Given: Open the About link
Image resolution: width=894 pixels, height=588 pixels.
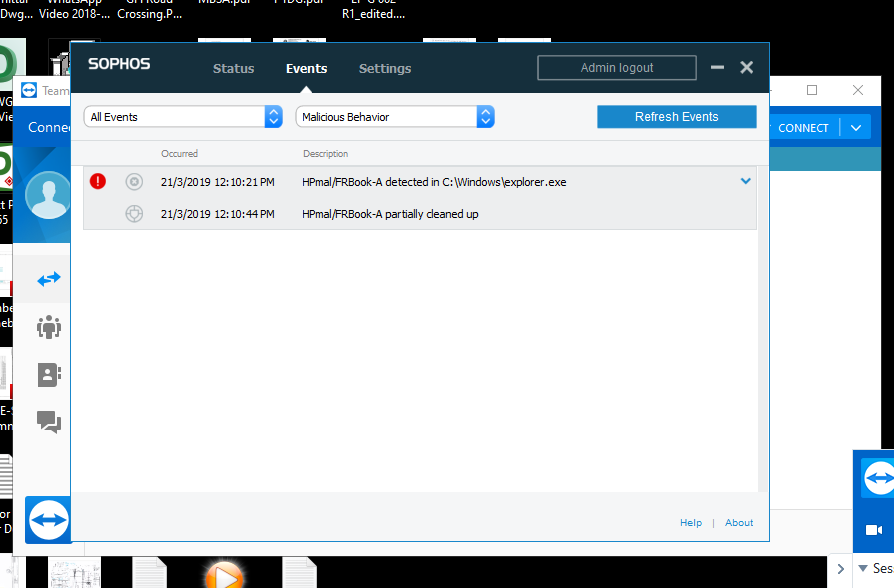Looking at the screenshot, I should tap(739, 523).
